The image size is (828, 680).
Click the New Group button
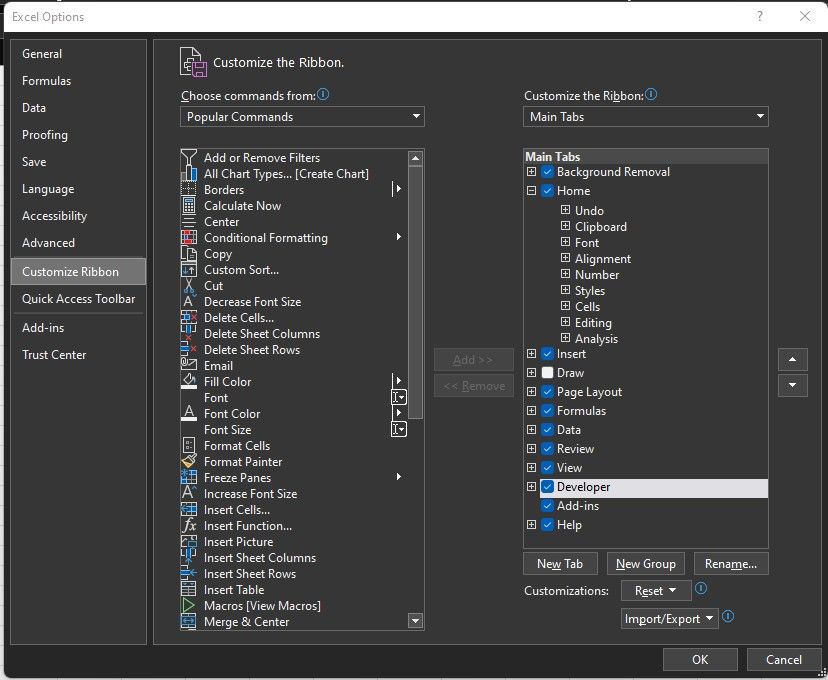pyautogui.click(x=645, y=564)
